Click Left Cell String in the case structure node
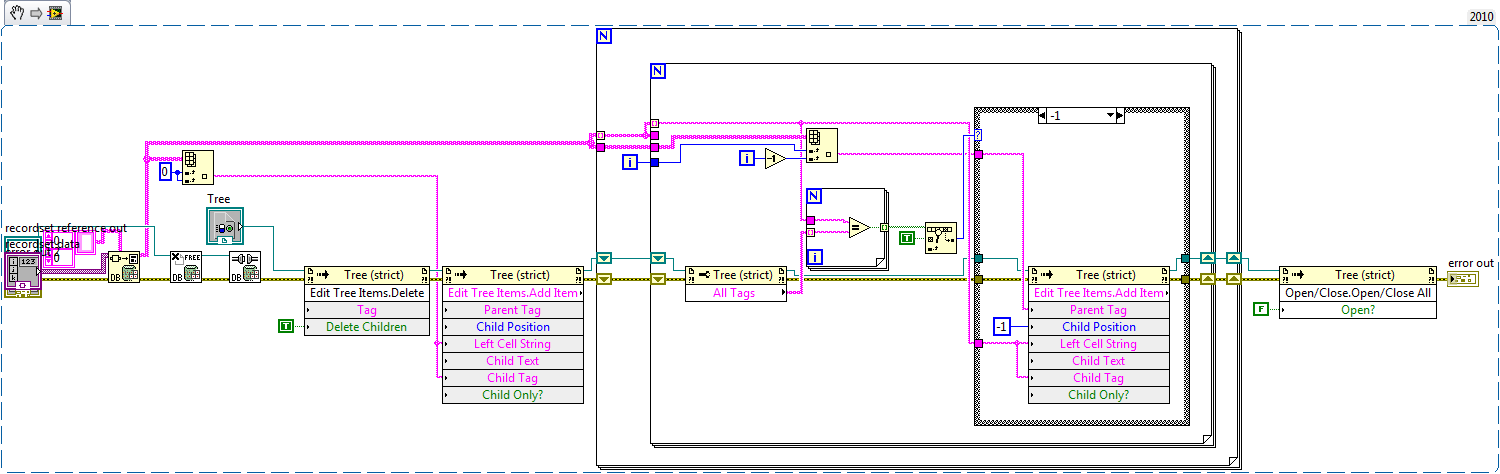1500x474 pixels. (1099, 343)
